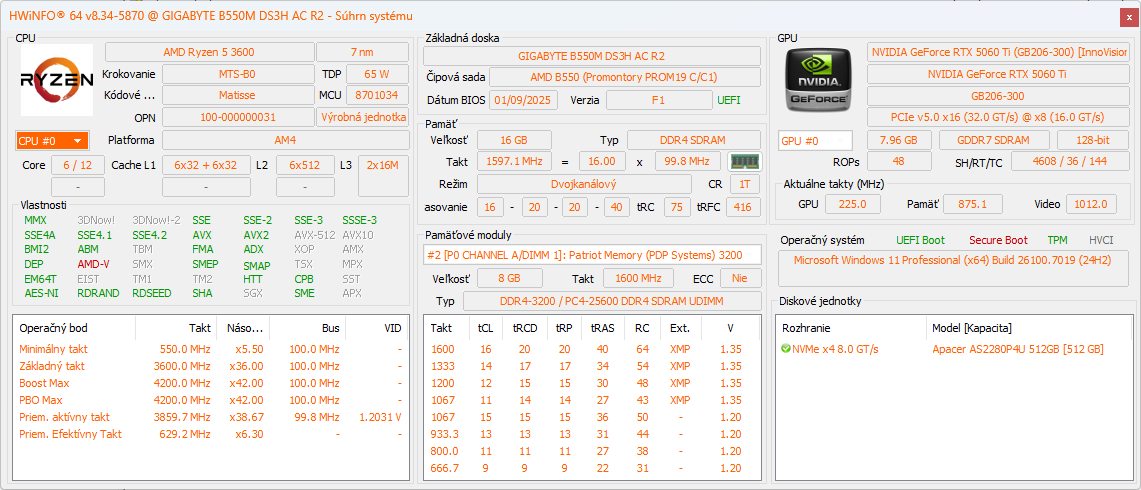Click the AVX2 feature indicator
This screenshot has width=1141, height=490.
point(256,235)
